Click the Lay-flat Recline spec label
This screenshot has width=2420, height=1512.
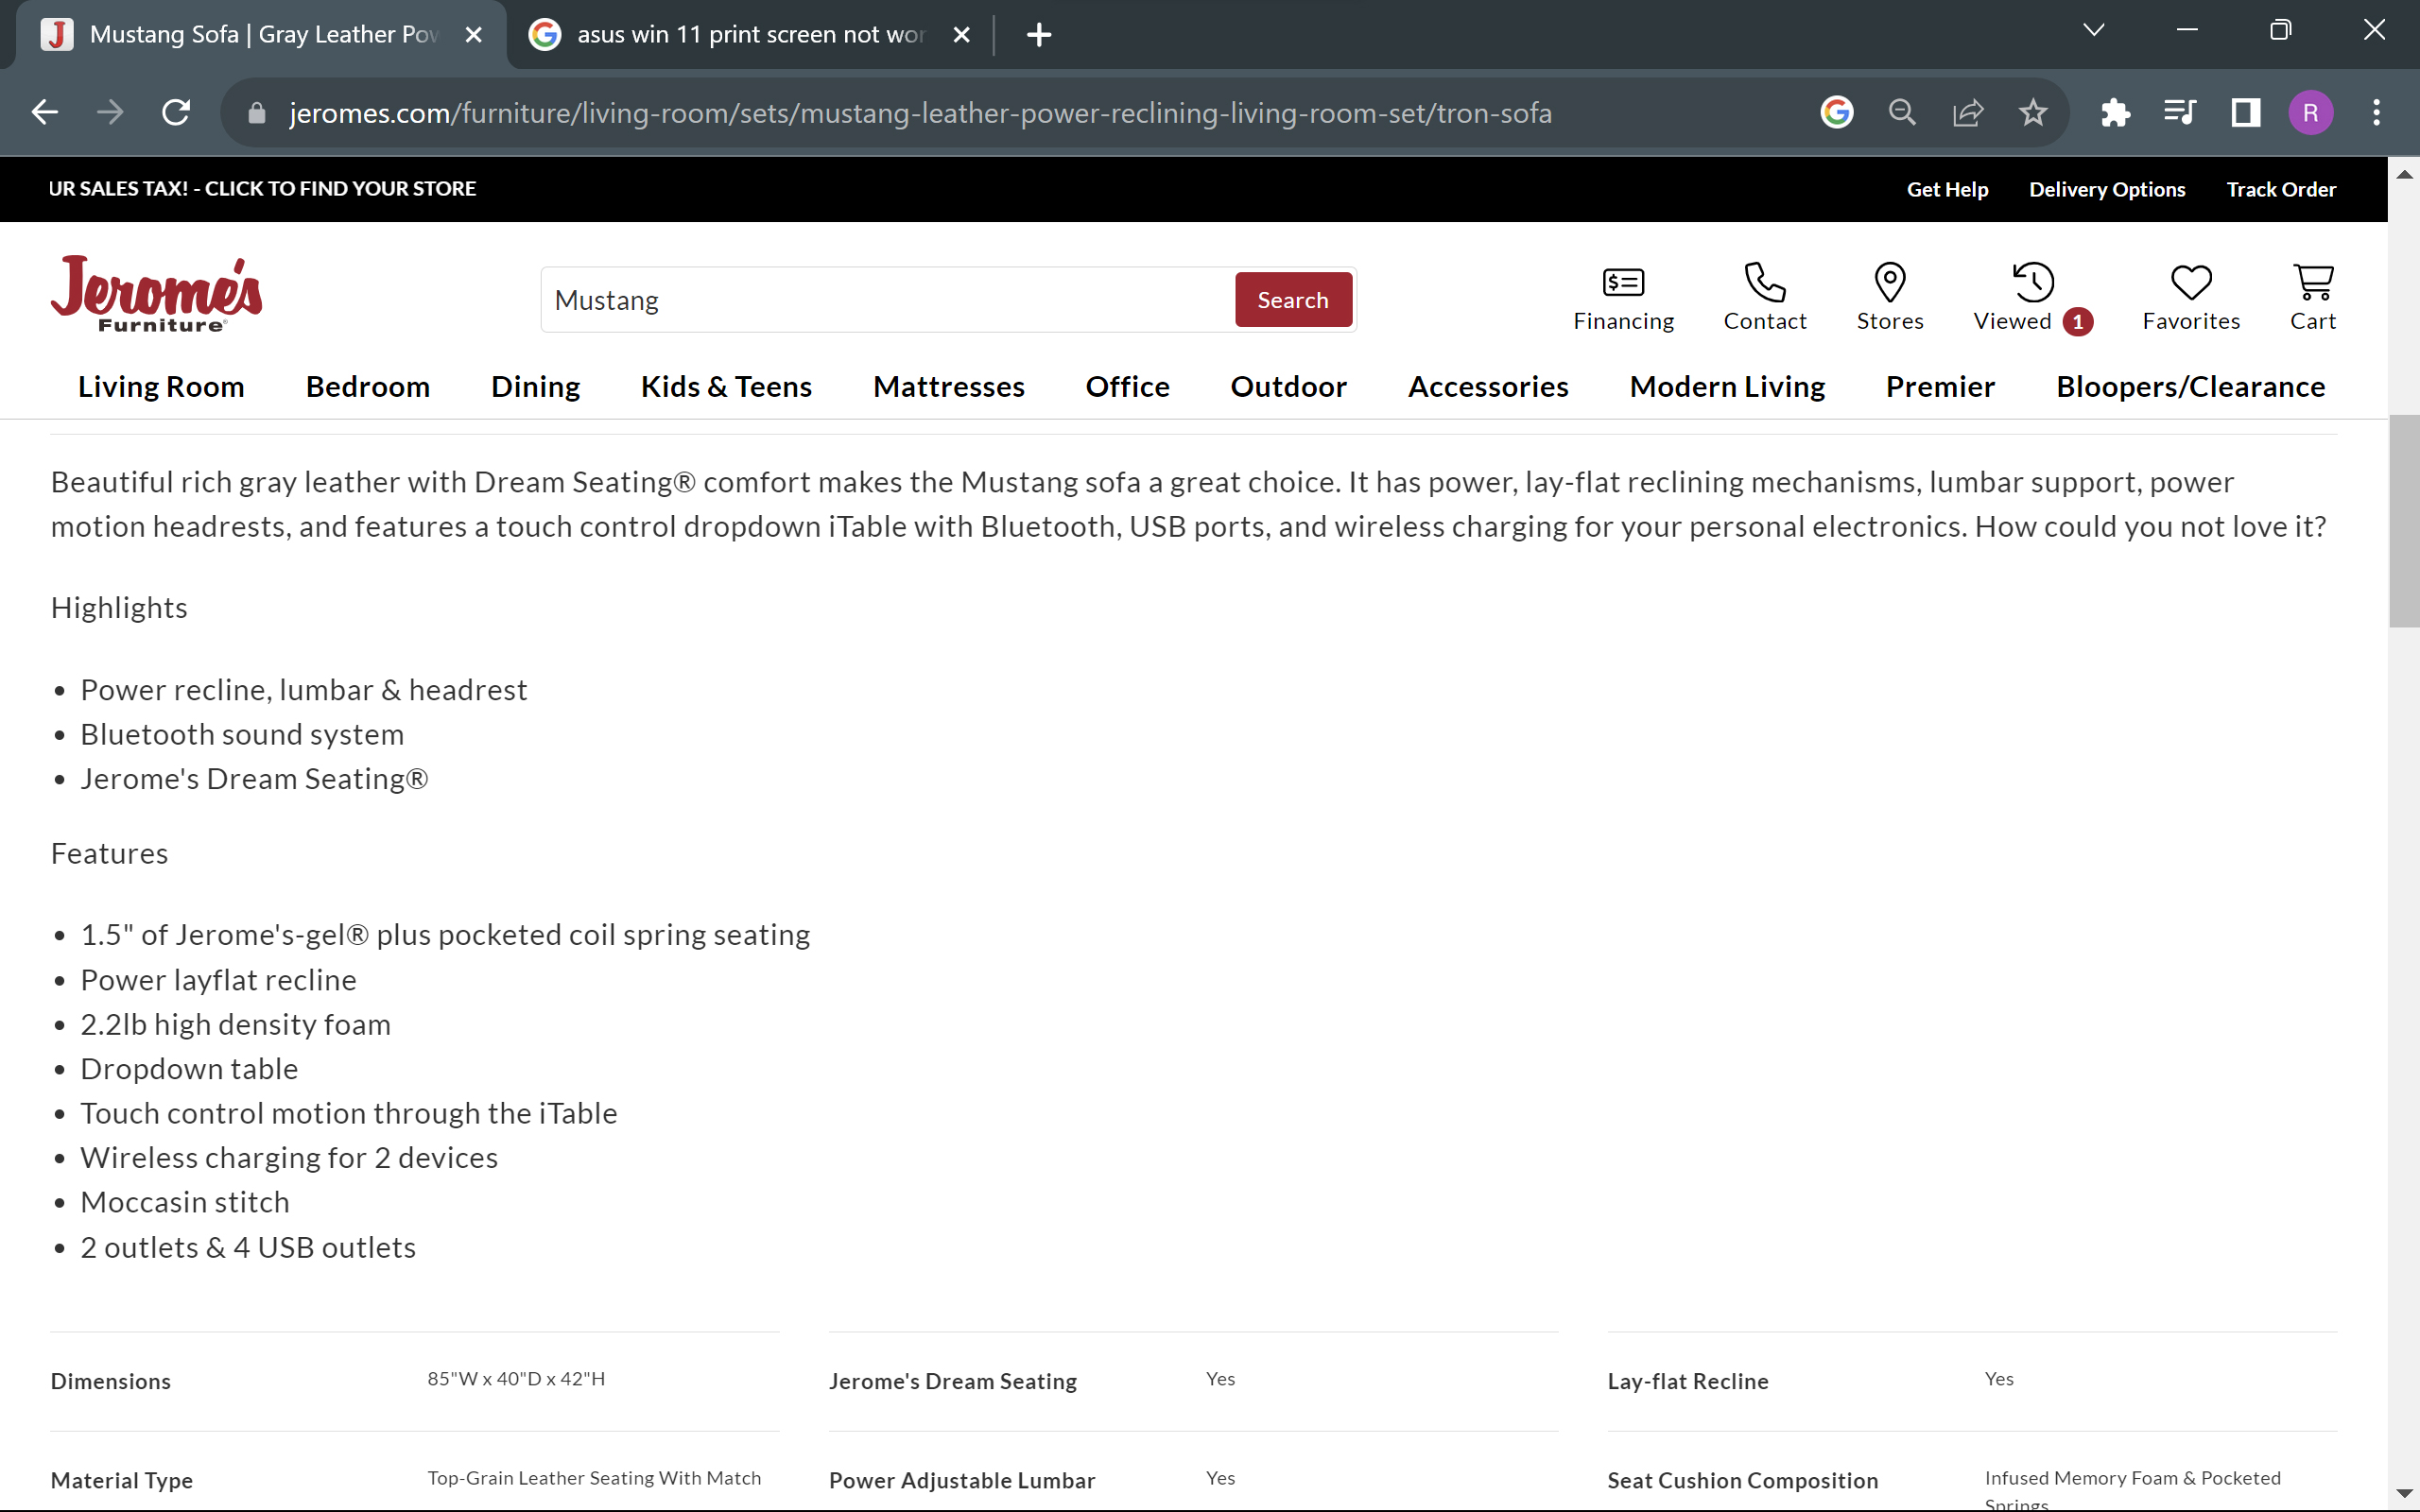pos(1687,1381)
